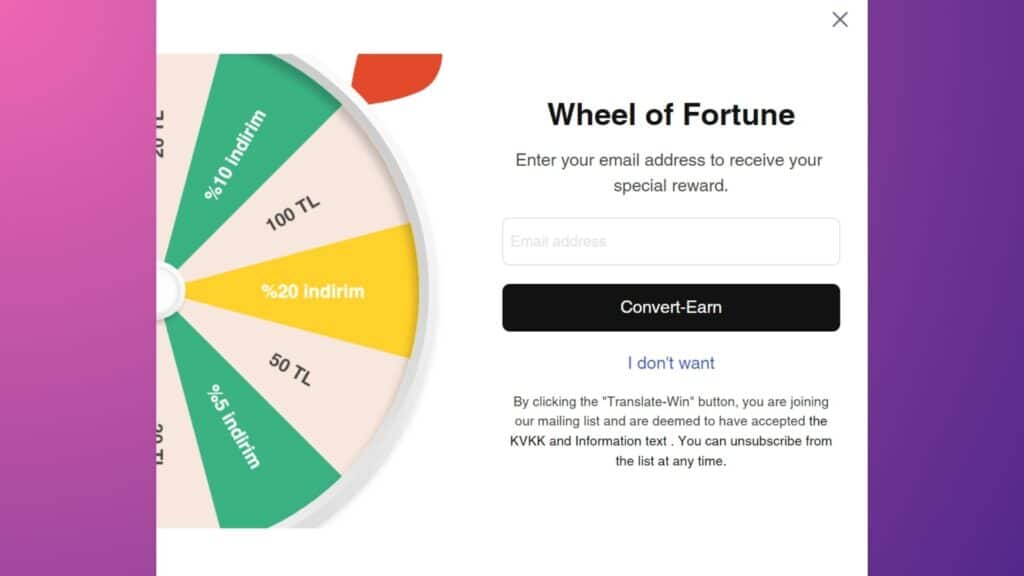The height and width of the screenshot is (576, 1024).
Task: Click the Wheel of Fortune heading
Action: pyautogui.click(x=669, y=114)
